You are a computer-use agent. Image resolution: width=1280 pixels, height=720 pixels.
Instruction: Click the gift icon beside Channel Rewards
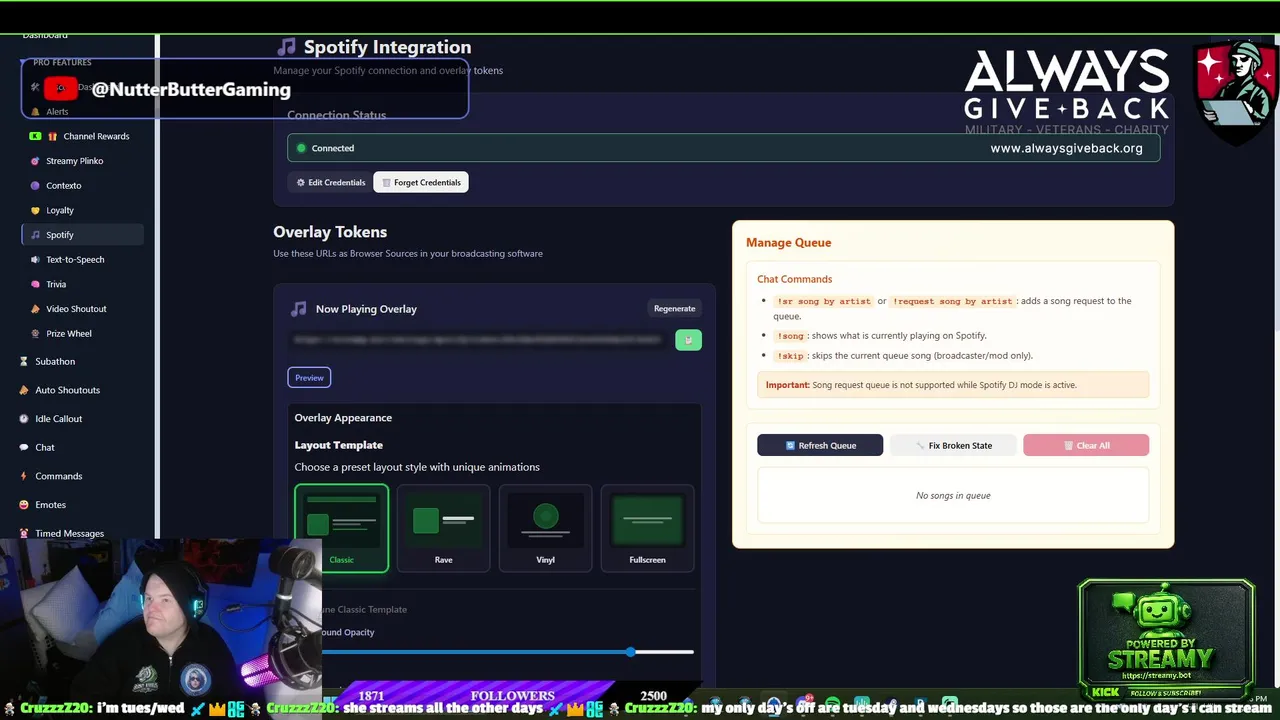tap(52, 136)
